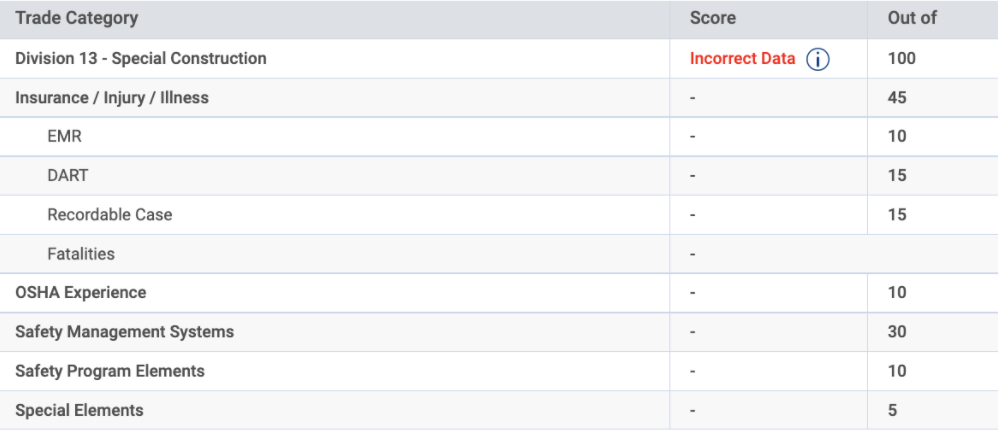This screenshot has width=998, height=432.
Task: Click the dash score in EMR row
Action: [692, 137]
